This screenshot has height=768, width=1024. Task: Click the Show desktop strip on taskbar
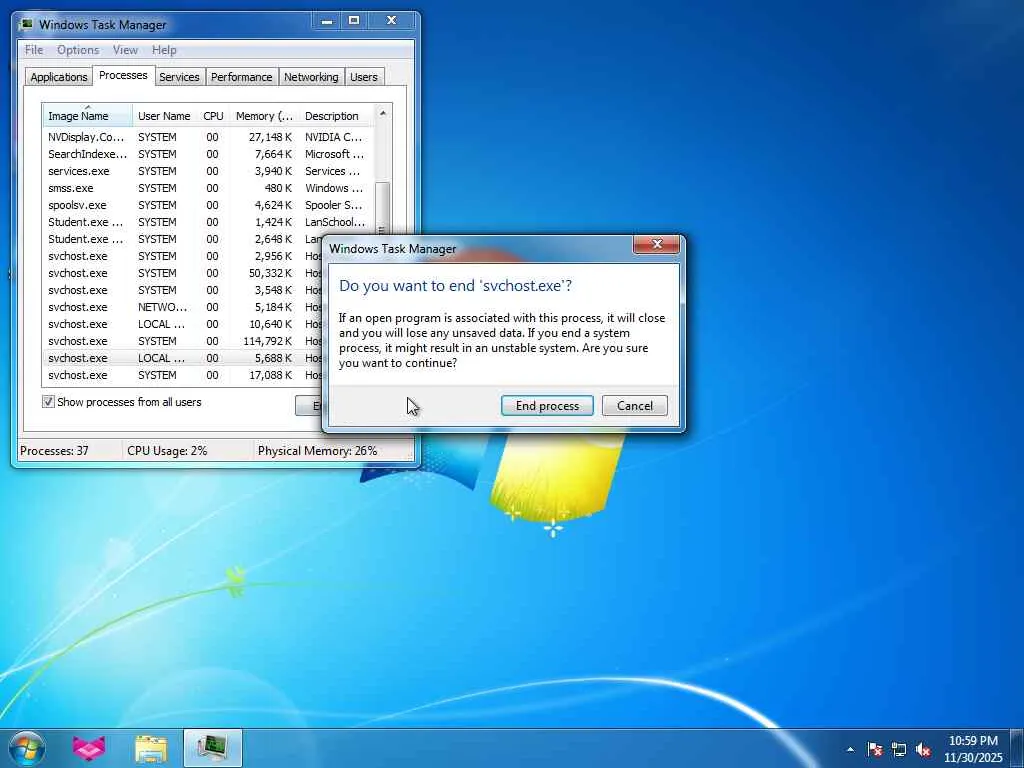1017,748
